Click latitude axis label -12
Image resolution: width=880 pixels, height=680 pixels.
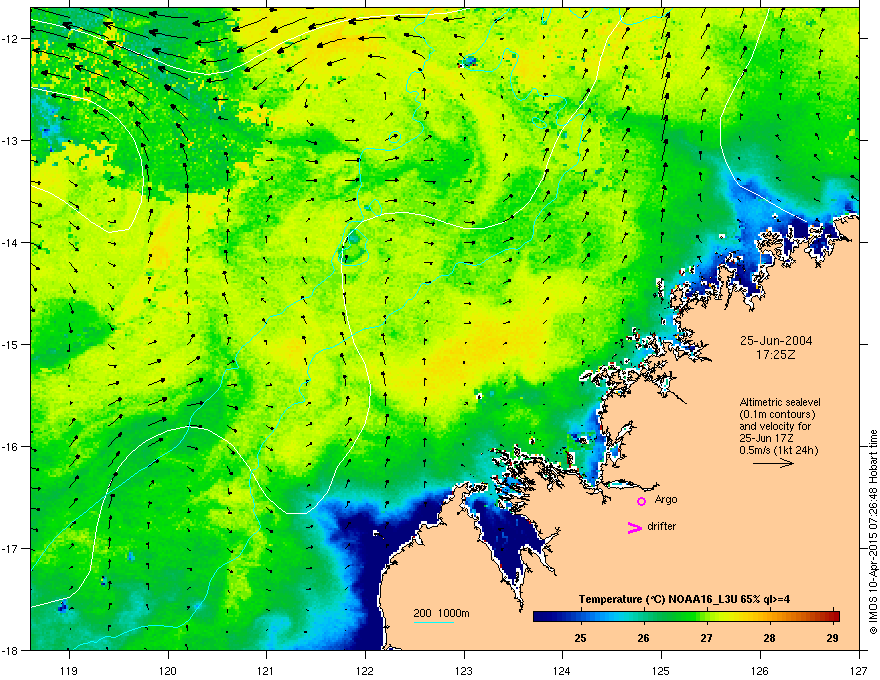tap(11, 38)
